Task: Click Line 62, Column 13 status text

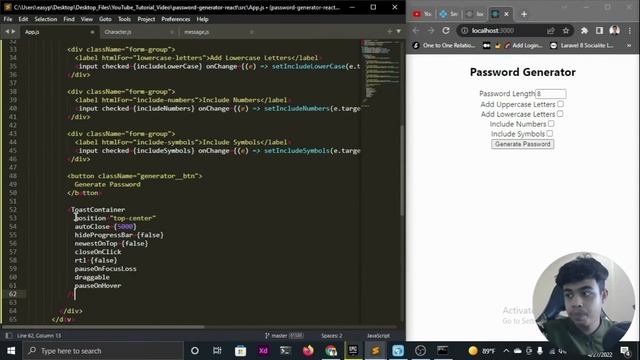Action: click(39, 336)
